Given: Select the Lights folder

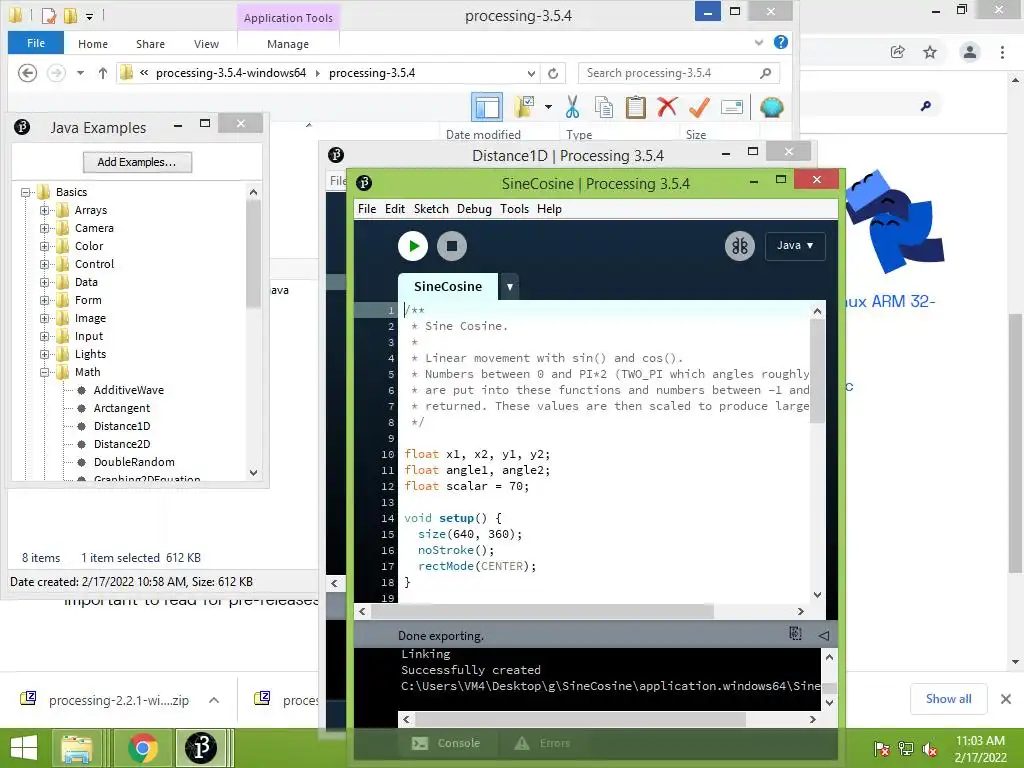Looking at the screenshot, I should point(90,354).
